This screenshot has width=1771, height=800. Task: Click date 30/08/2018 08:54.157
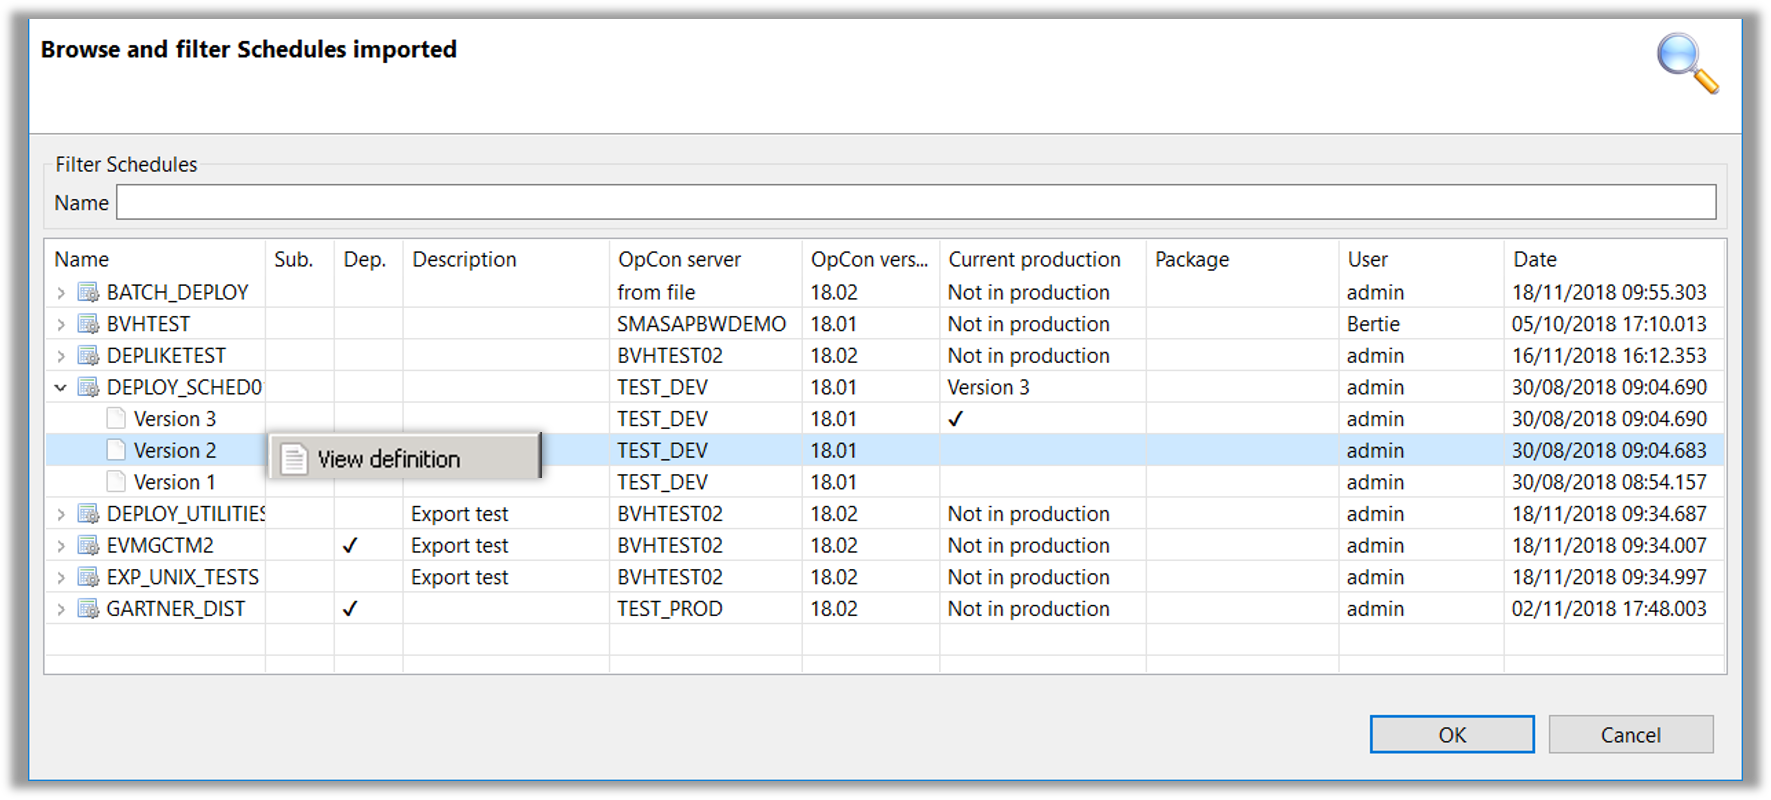tap(1609, 482)
